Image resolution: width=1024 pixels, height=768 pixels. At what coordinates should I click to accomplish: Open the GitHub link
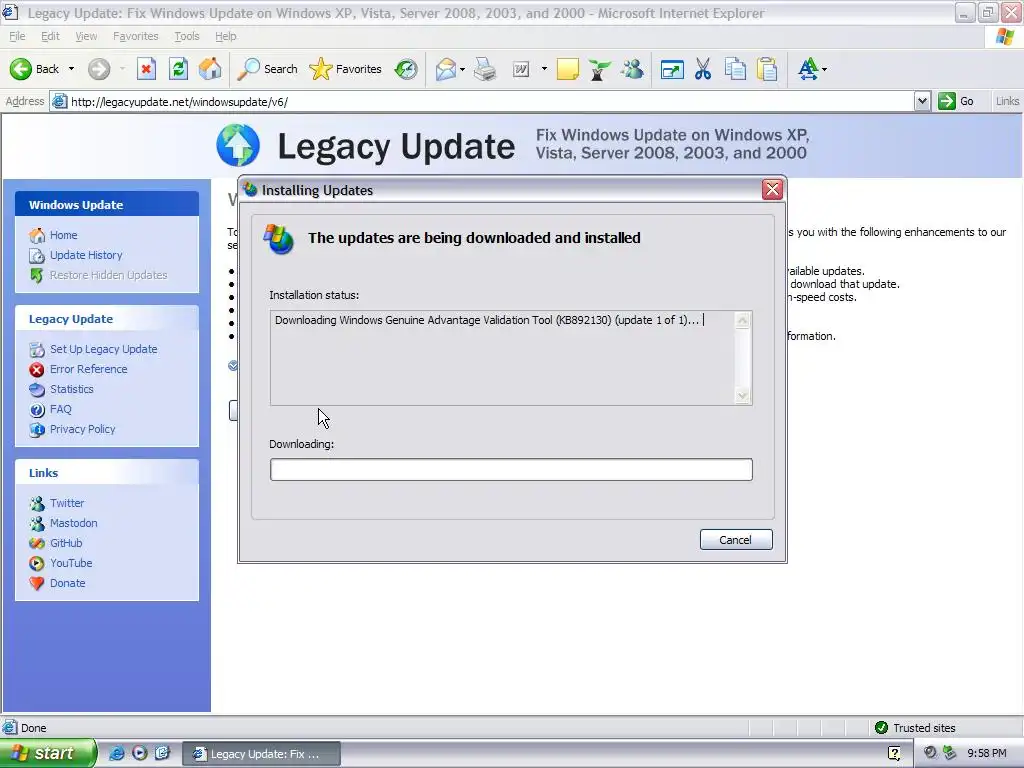pyautogui.click(x=66, y=543)
